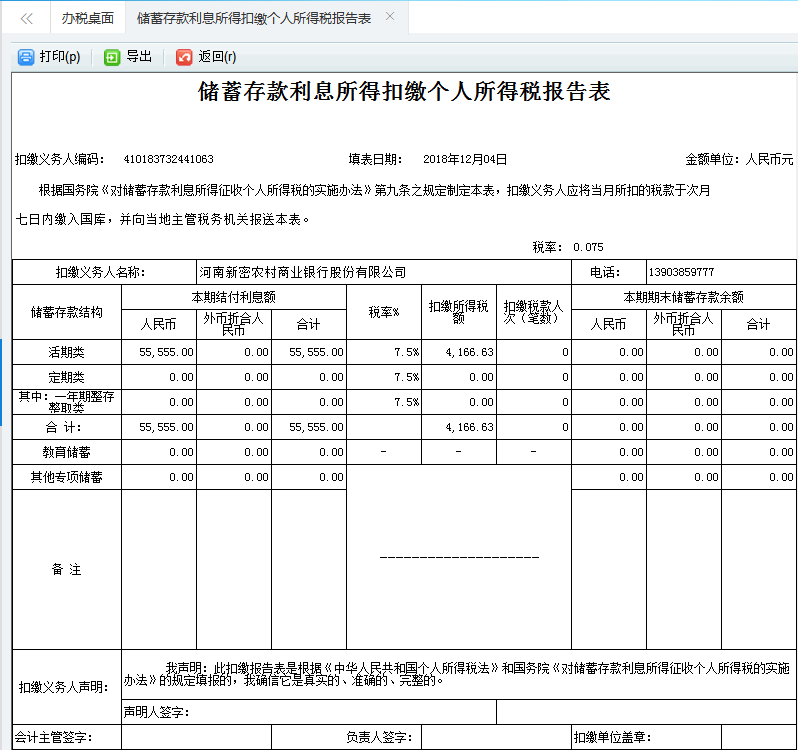
Task: Select the 储蓄存款利息所得扣缴个人所得税报告表 tab
Action: [253, 18]
